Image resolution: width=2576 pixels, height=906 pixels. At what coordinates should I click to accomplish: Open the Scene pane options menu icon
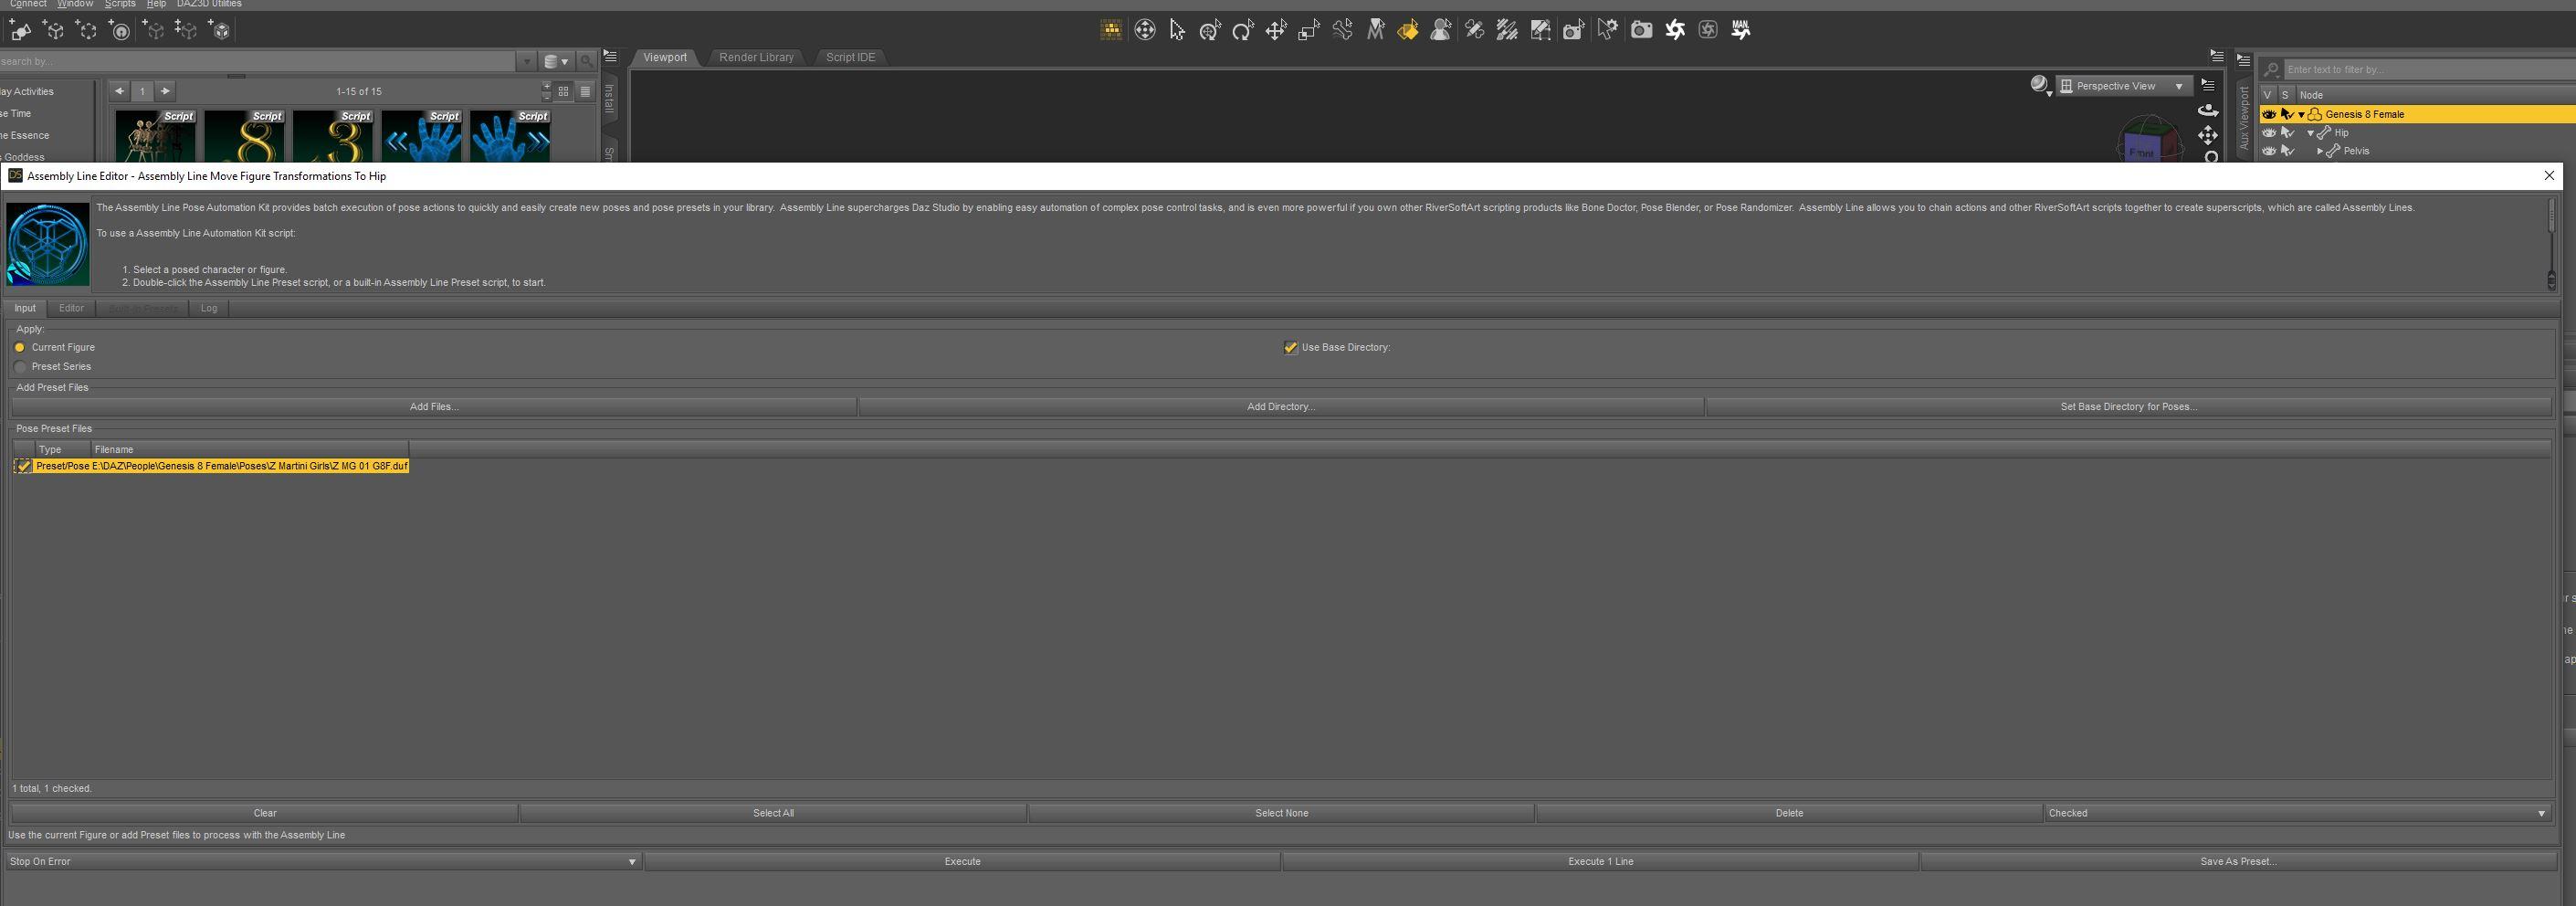[x=2243, y=60]
